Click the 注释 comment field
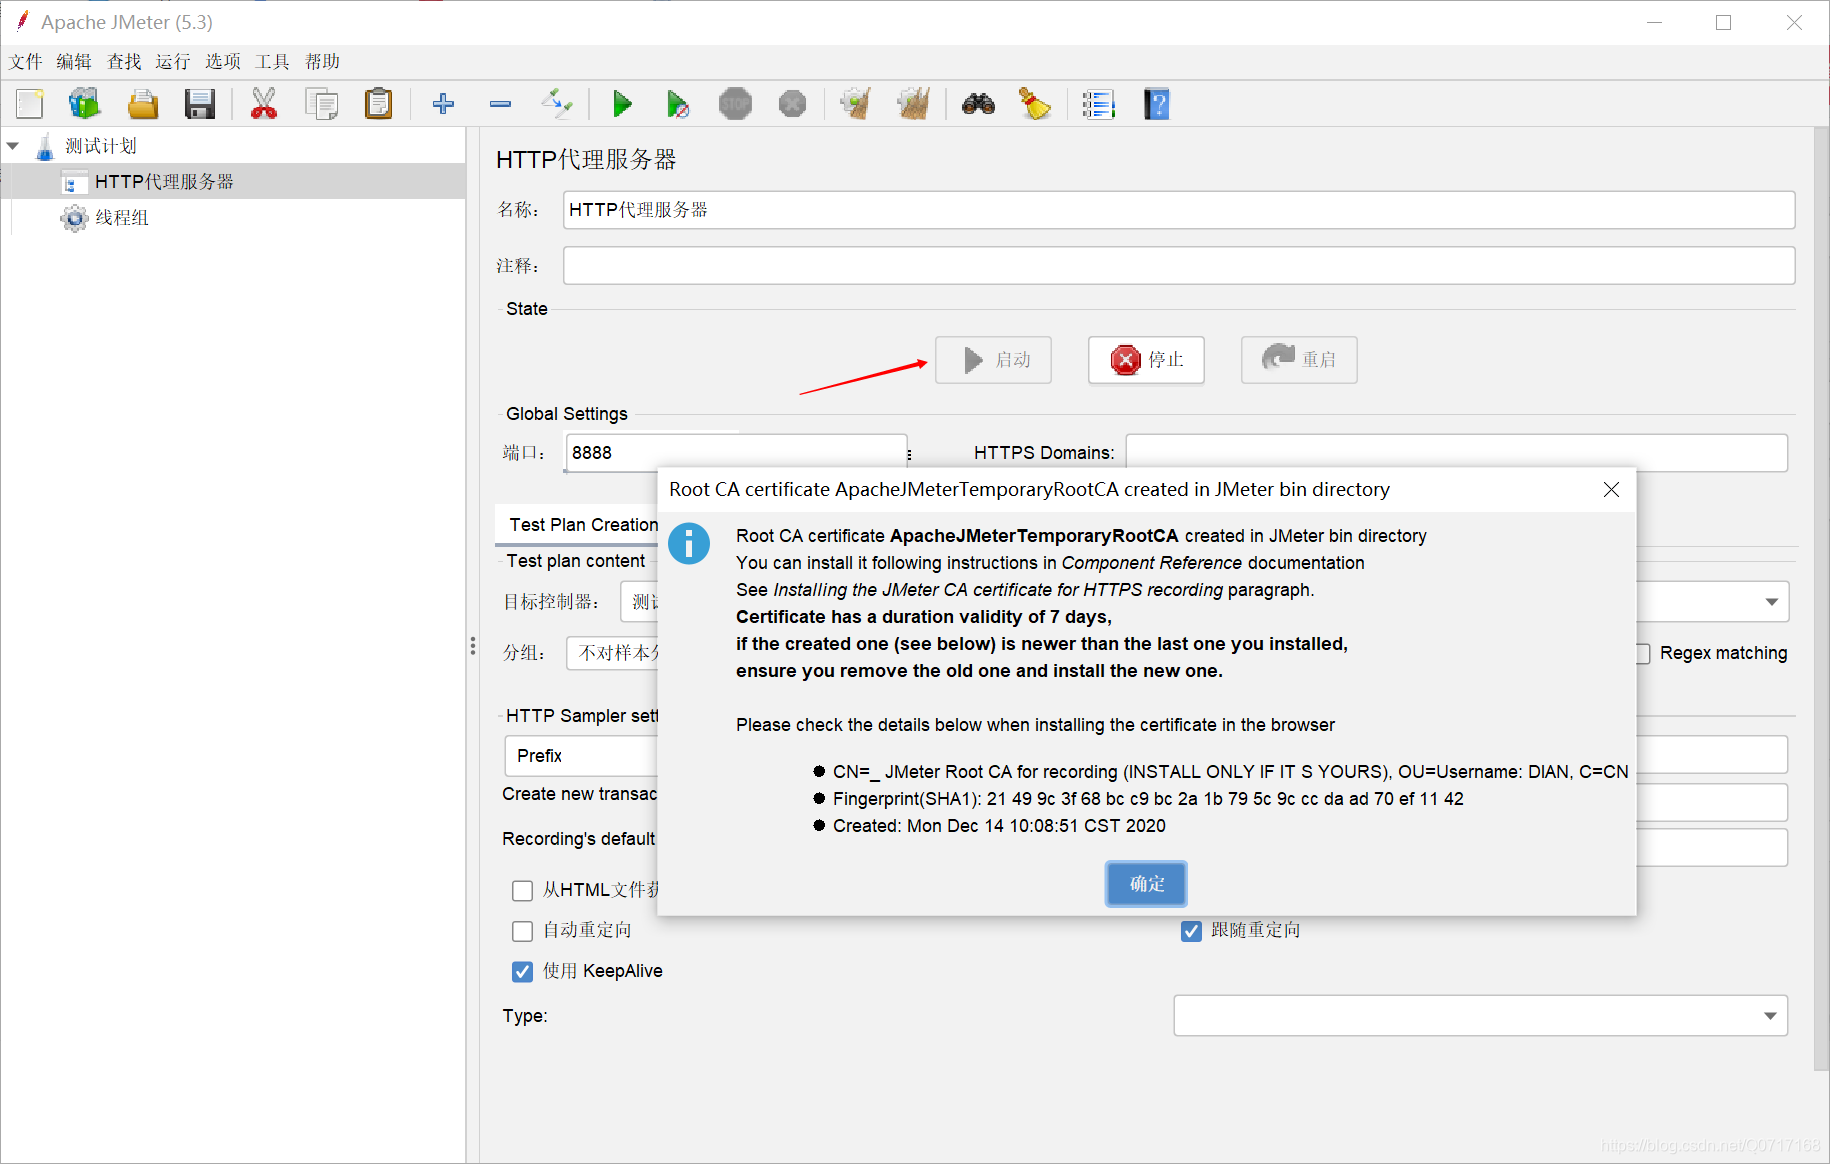Screen dimensions: 1830x1164 click(x=1178, y=266)
